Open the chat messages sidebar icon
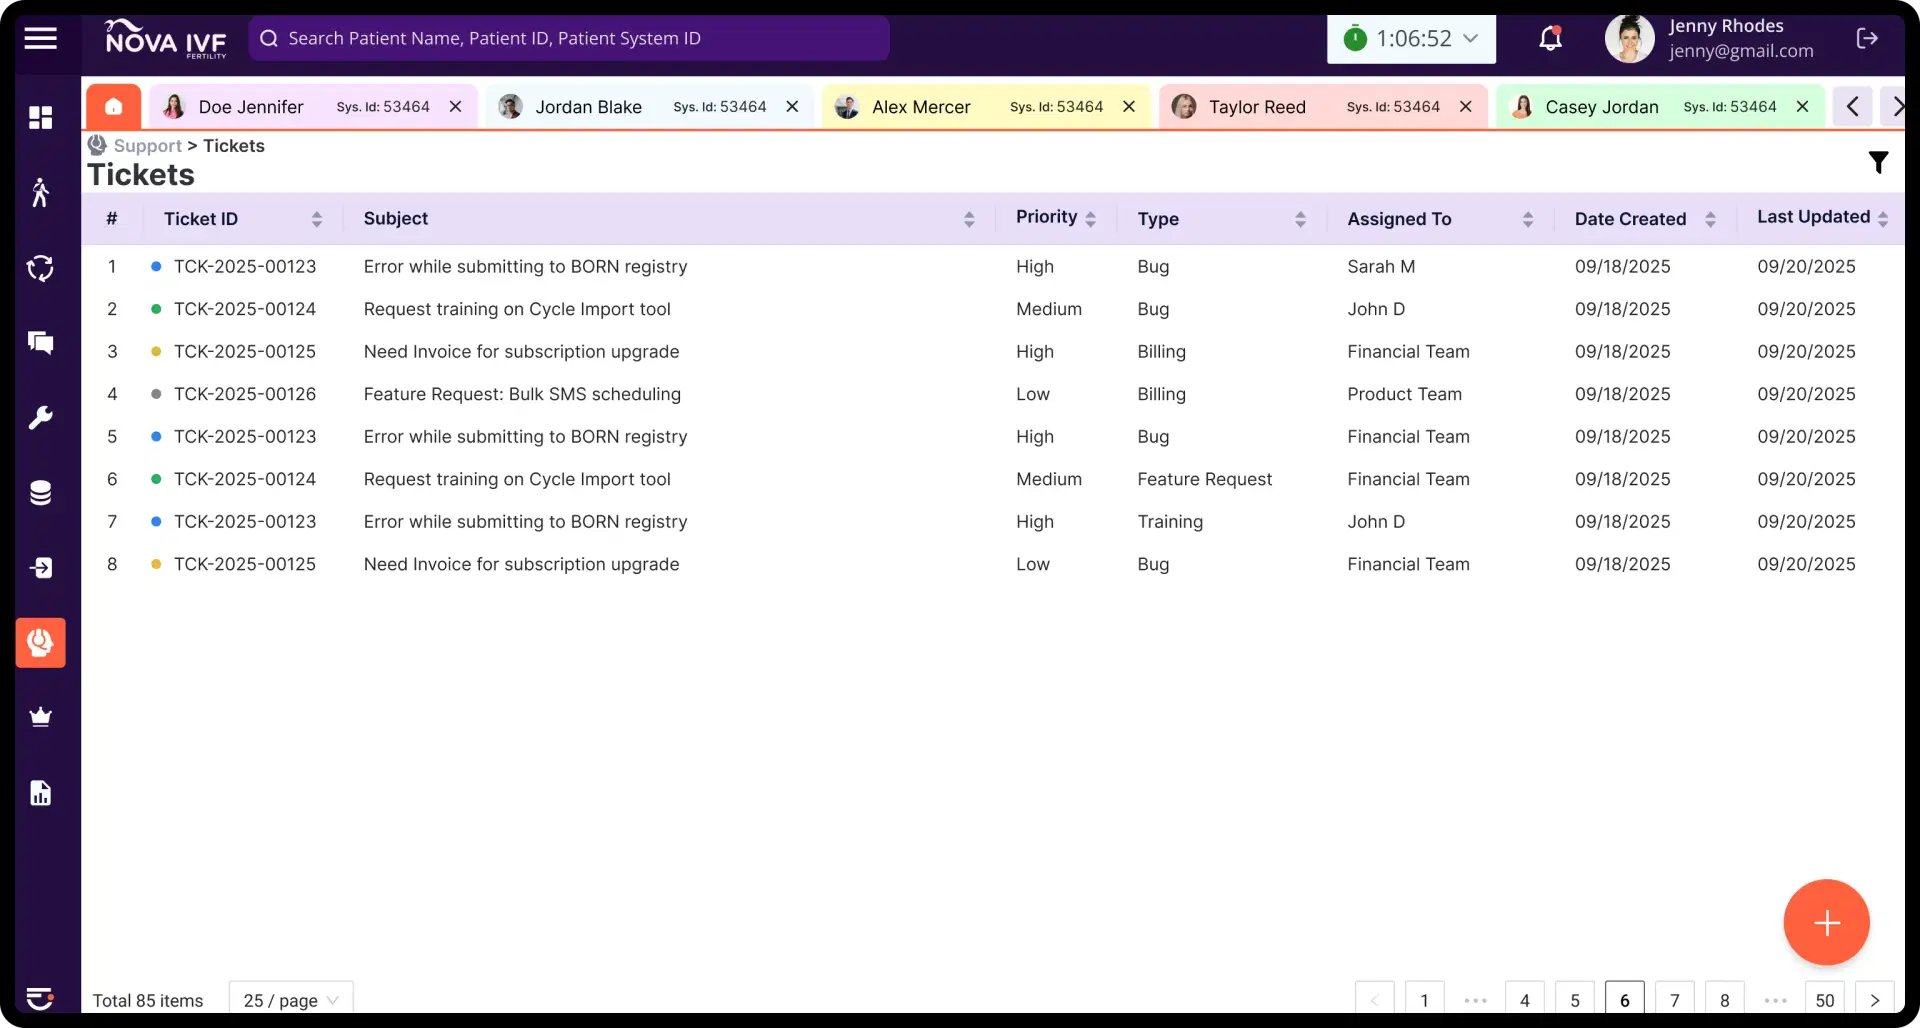This screenshot has width=1920, height=1028. click(x=41, y=343)
